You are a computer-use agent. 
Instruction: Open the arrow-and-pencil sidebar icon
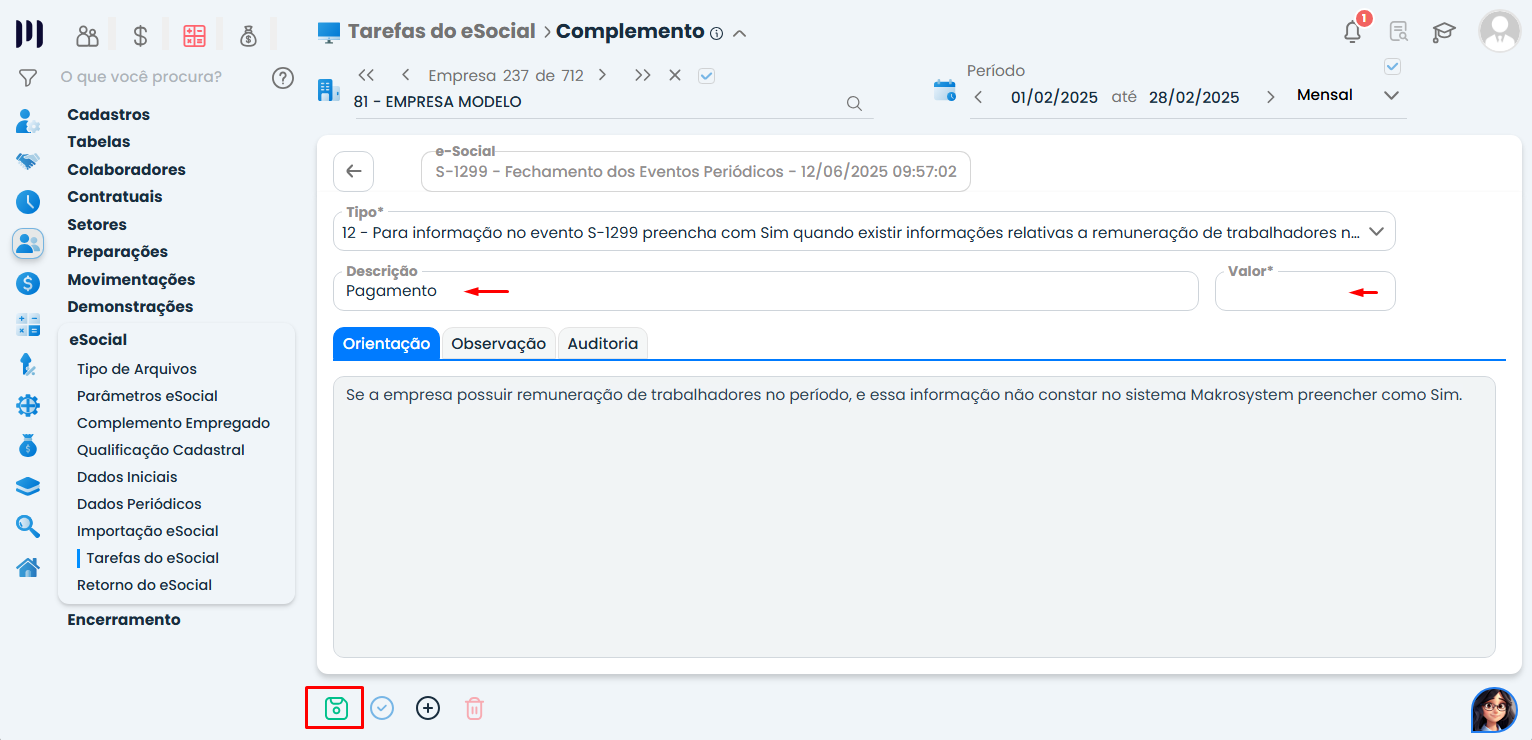tap(28, 365)
